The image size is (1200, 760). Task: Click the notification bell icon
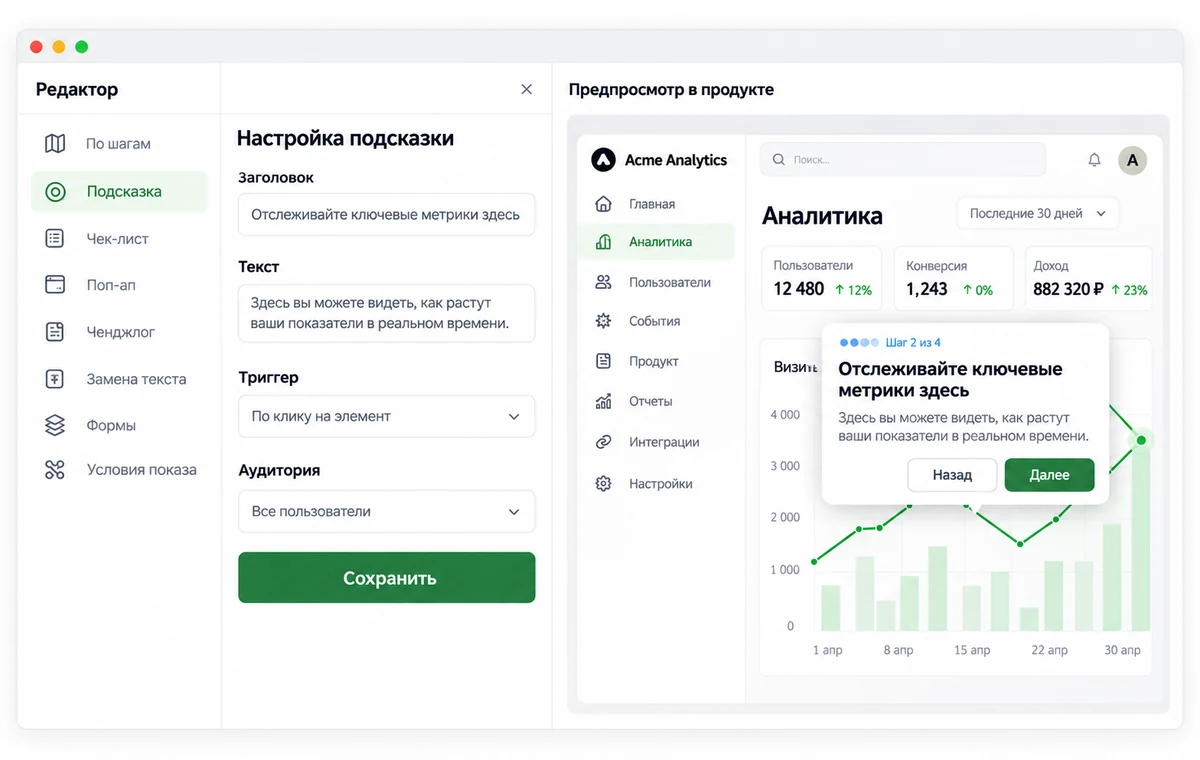pos(1094,160)
